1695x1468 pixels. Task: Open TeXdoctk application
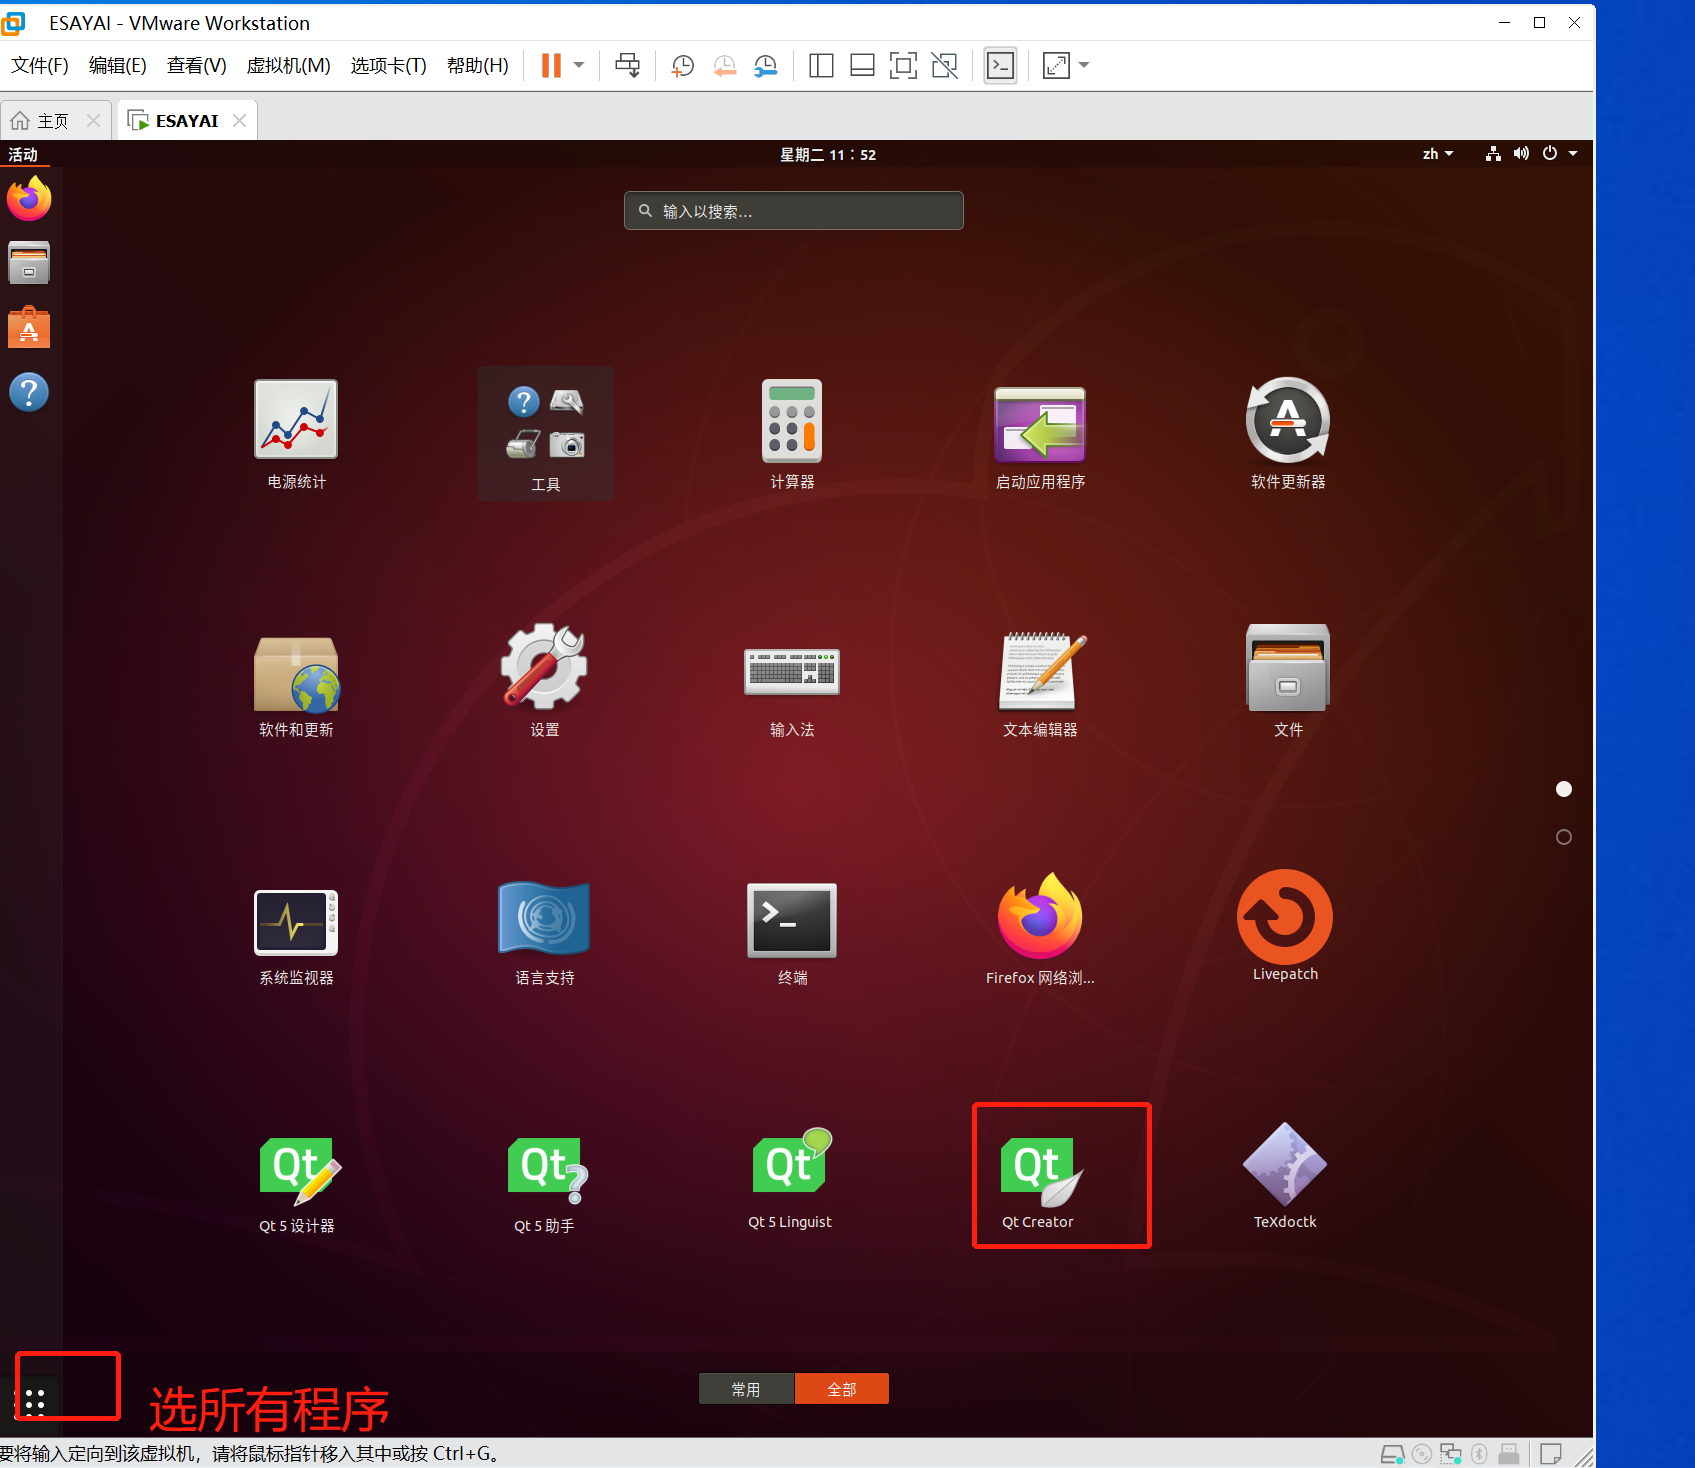click(1285, 1170)
